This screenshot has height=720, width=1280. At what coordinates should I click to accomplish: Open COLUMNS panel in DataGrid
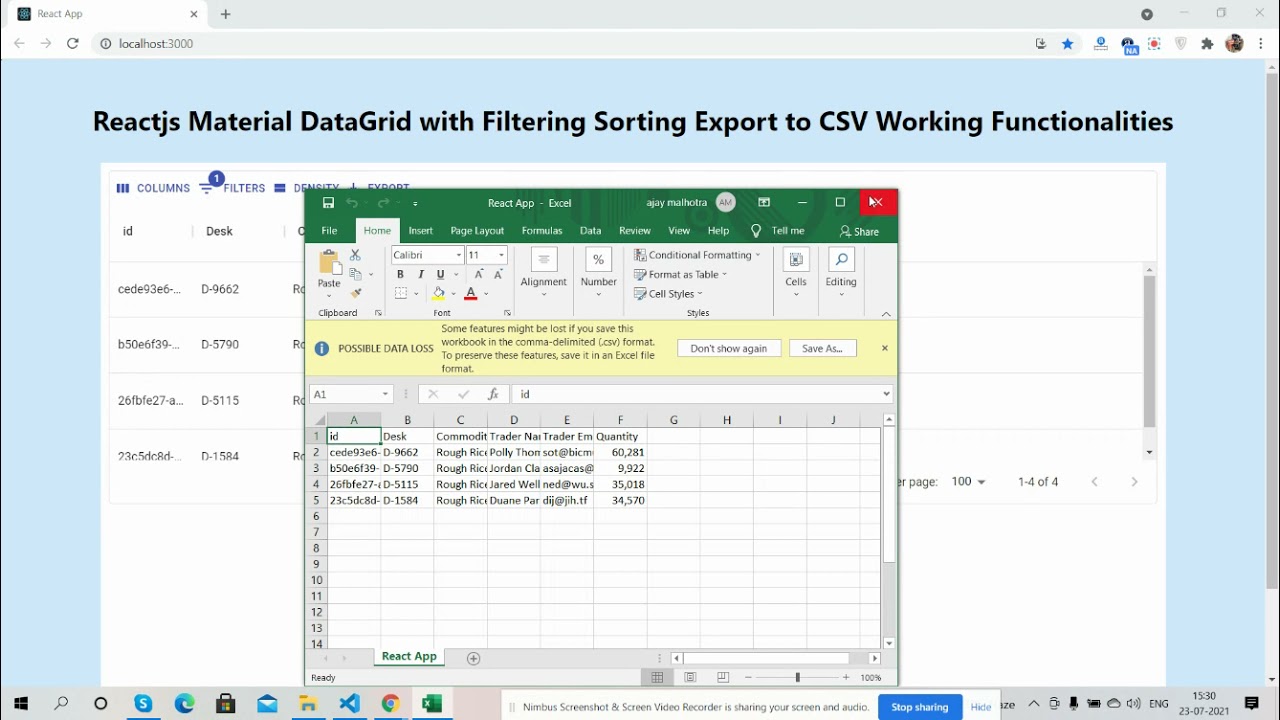click(153, 188)
